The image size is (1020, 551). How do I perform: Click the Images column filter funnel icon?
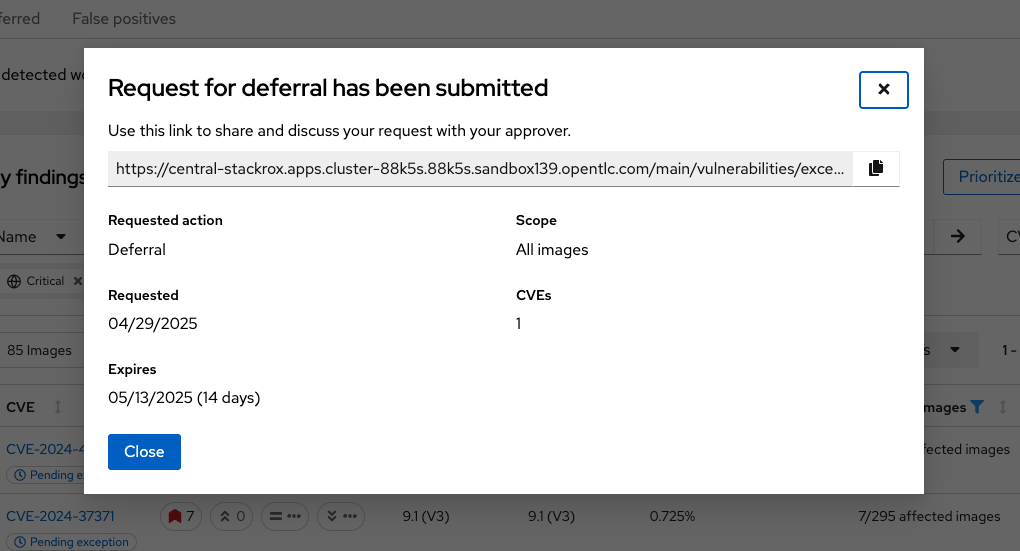click(x=976, y=407)
